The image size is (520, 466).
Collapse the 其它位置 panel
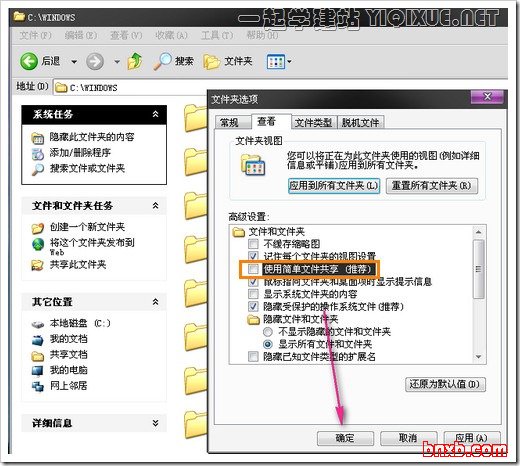(x=155, y=302)
